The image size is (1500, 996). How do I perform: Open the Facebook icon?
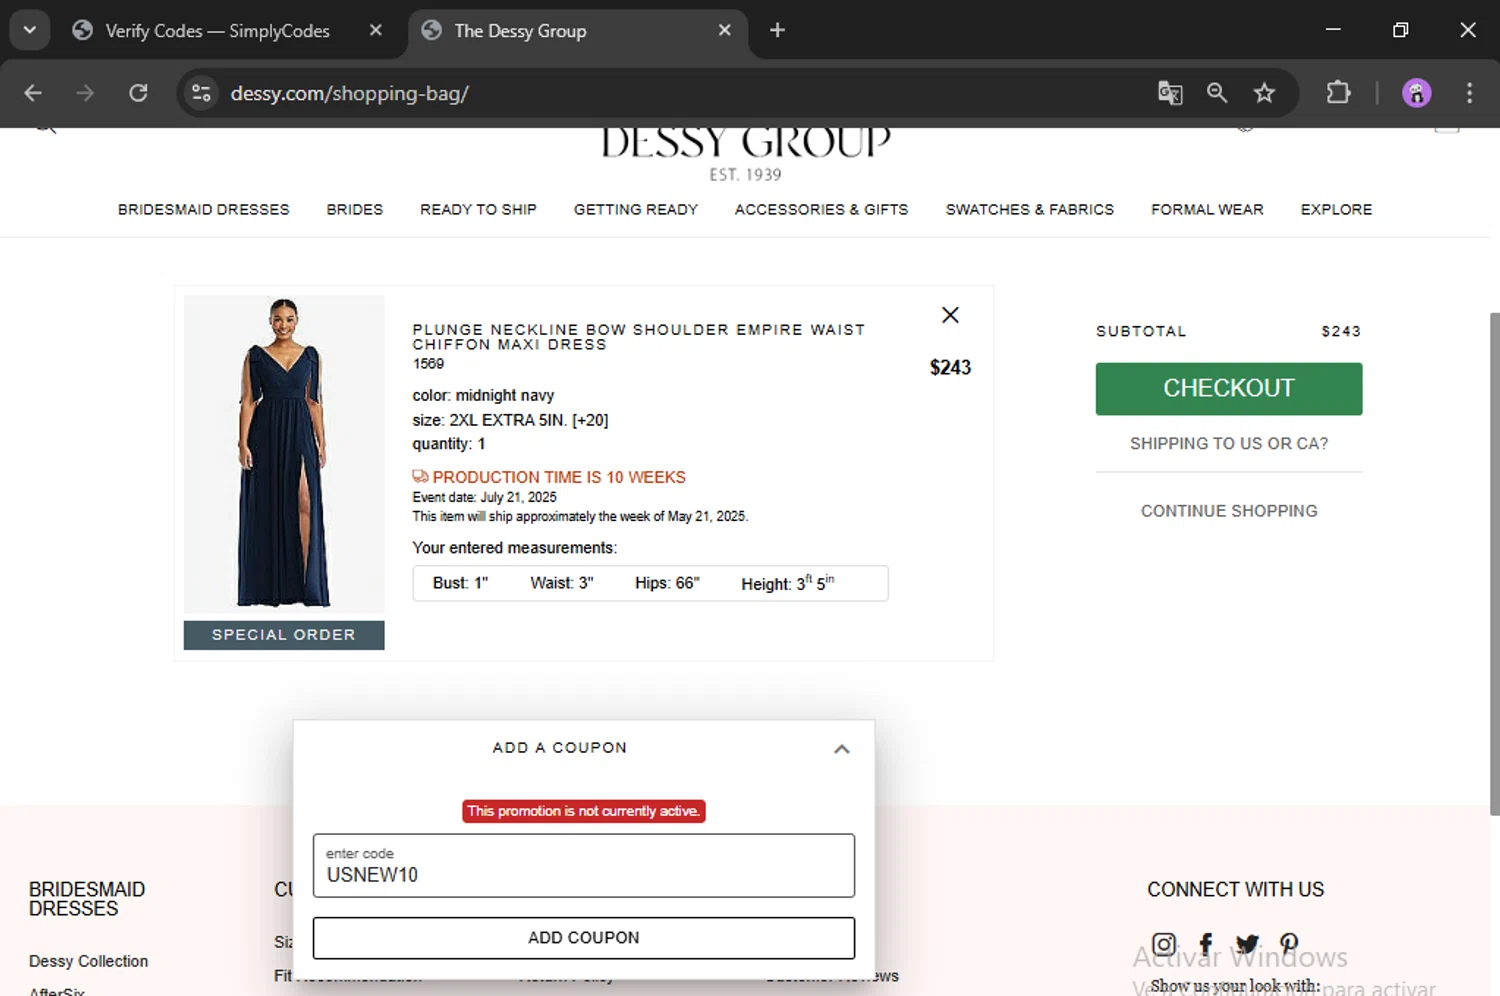pos(1206,944)
